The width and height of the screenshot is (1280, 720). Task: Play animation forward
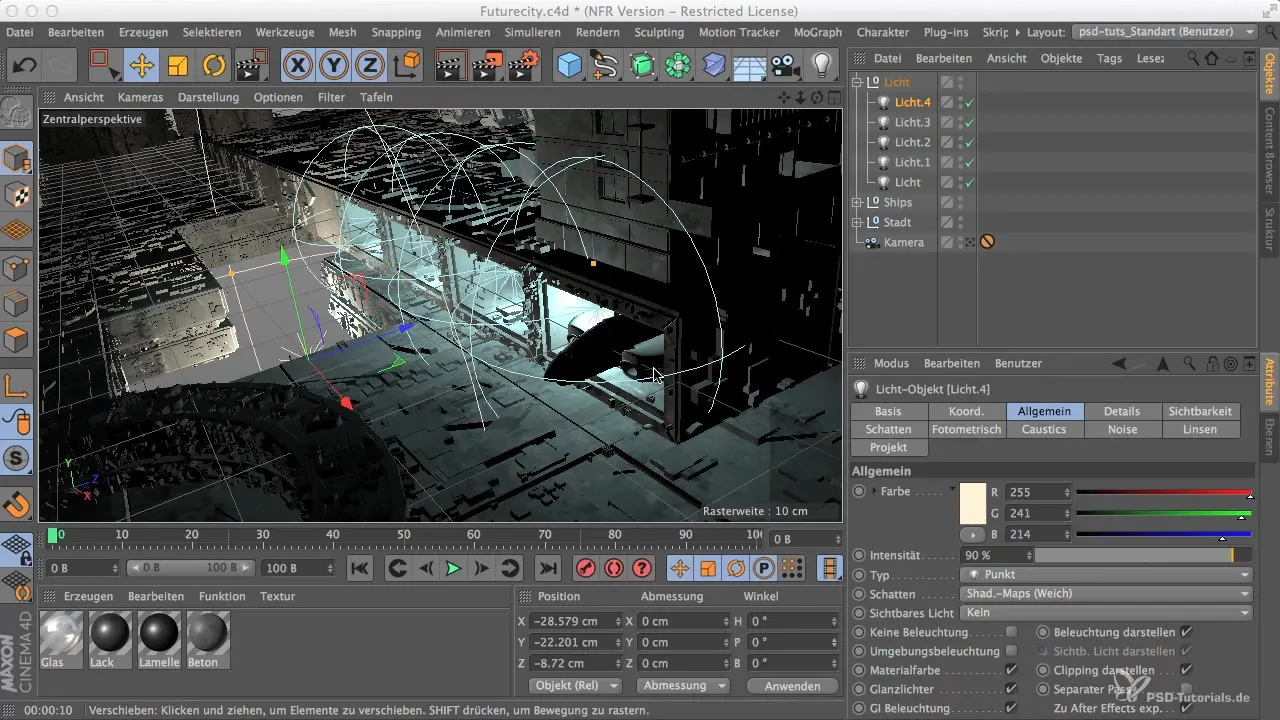coord(453,568)
